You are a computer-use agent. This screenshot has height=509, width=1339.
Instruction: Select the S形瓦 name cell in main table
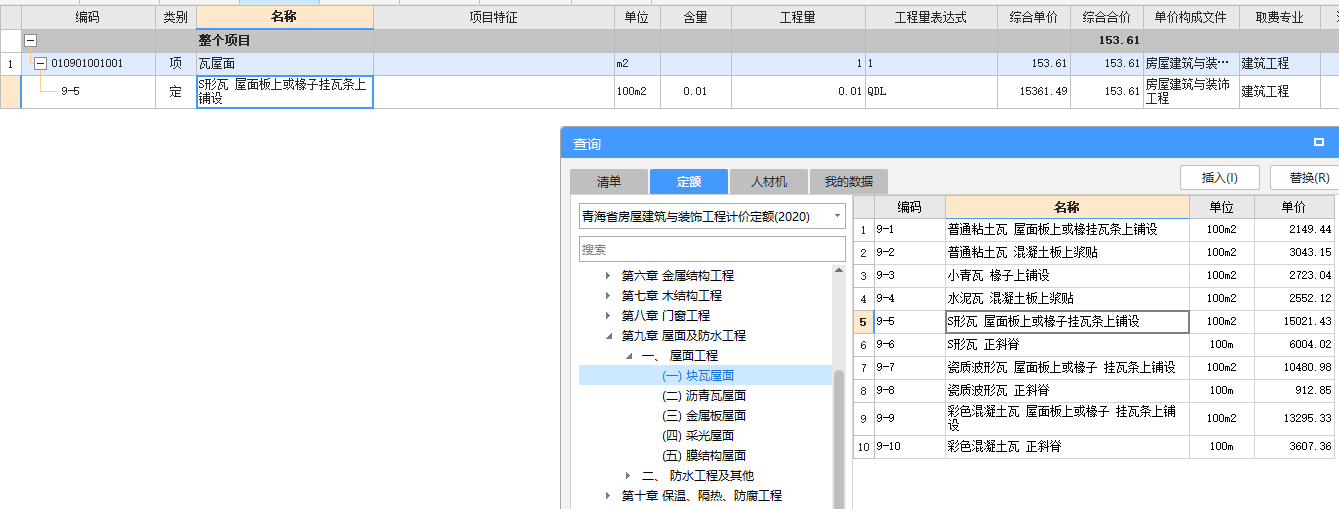[285, 91]
